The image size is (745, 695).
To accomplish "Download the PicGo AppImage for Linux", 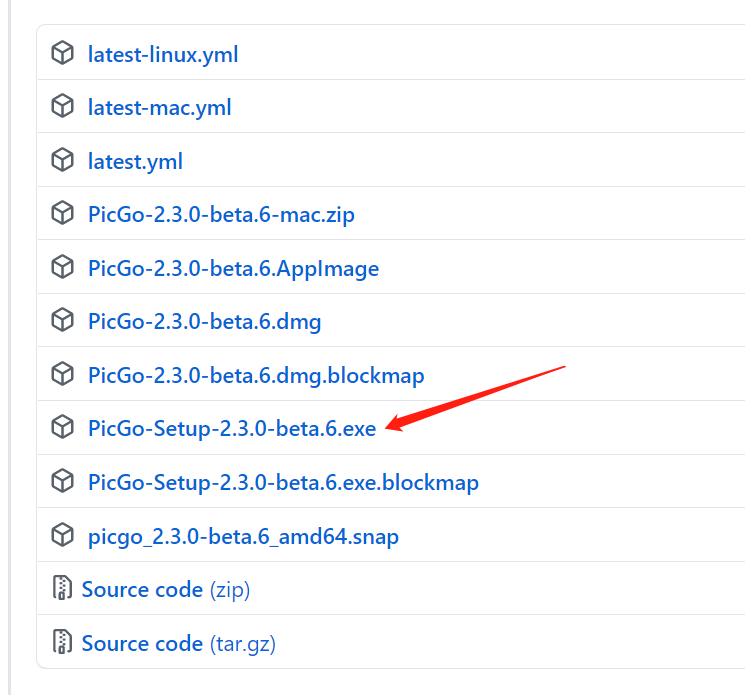I will [x=233, y=268].
